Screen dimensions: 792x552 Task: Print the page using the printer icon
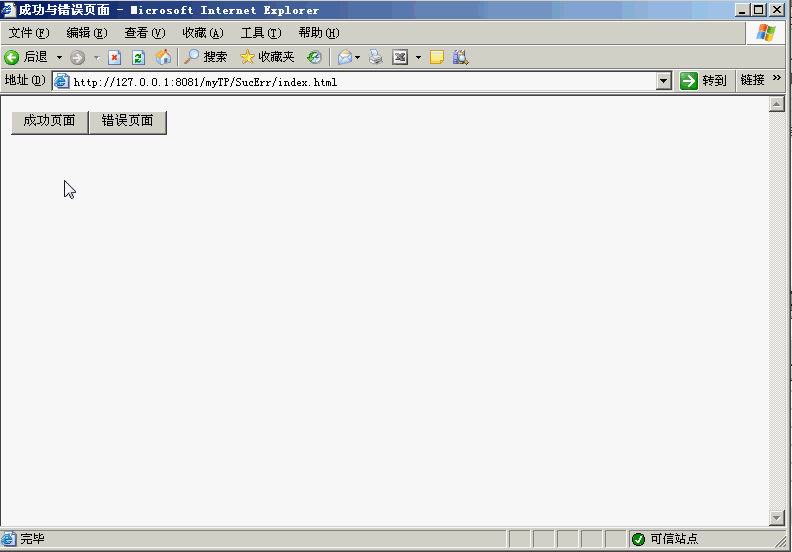[x=375, y=57]
